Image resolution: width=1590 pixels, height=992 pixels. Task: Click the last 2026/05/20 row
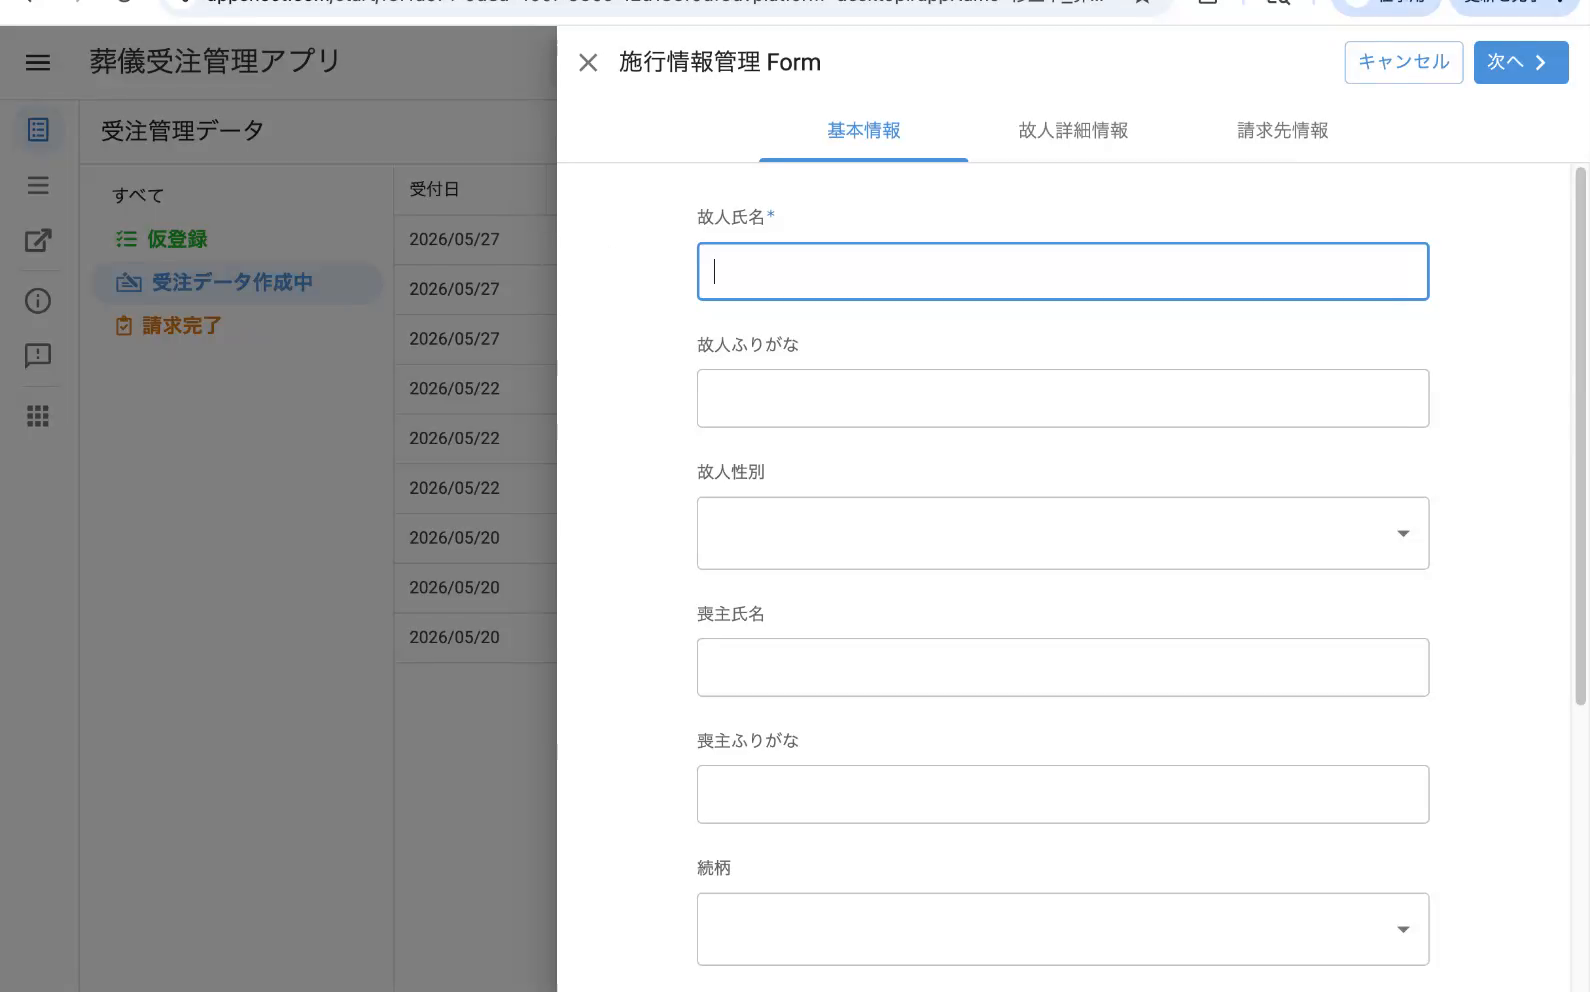(475, 638)
